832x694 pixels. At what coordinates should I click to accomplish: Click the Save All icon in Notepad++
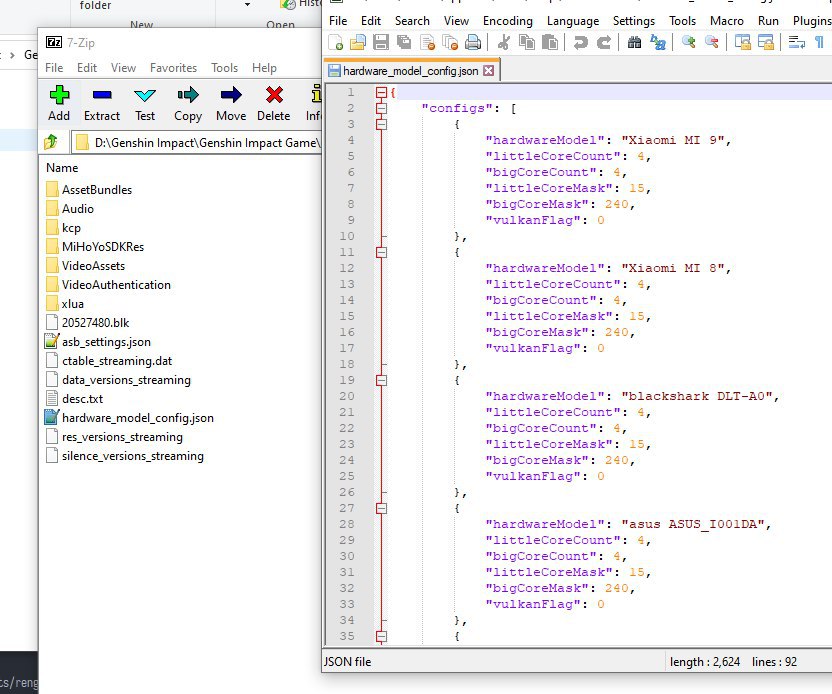404,42
